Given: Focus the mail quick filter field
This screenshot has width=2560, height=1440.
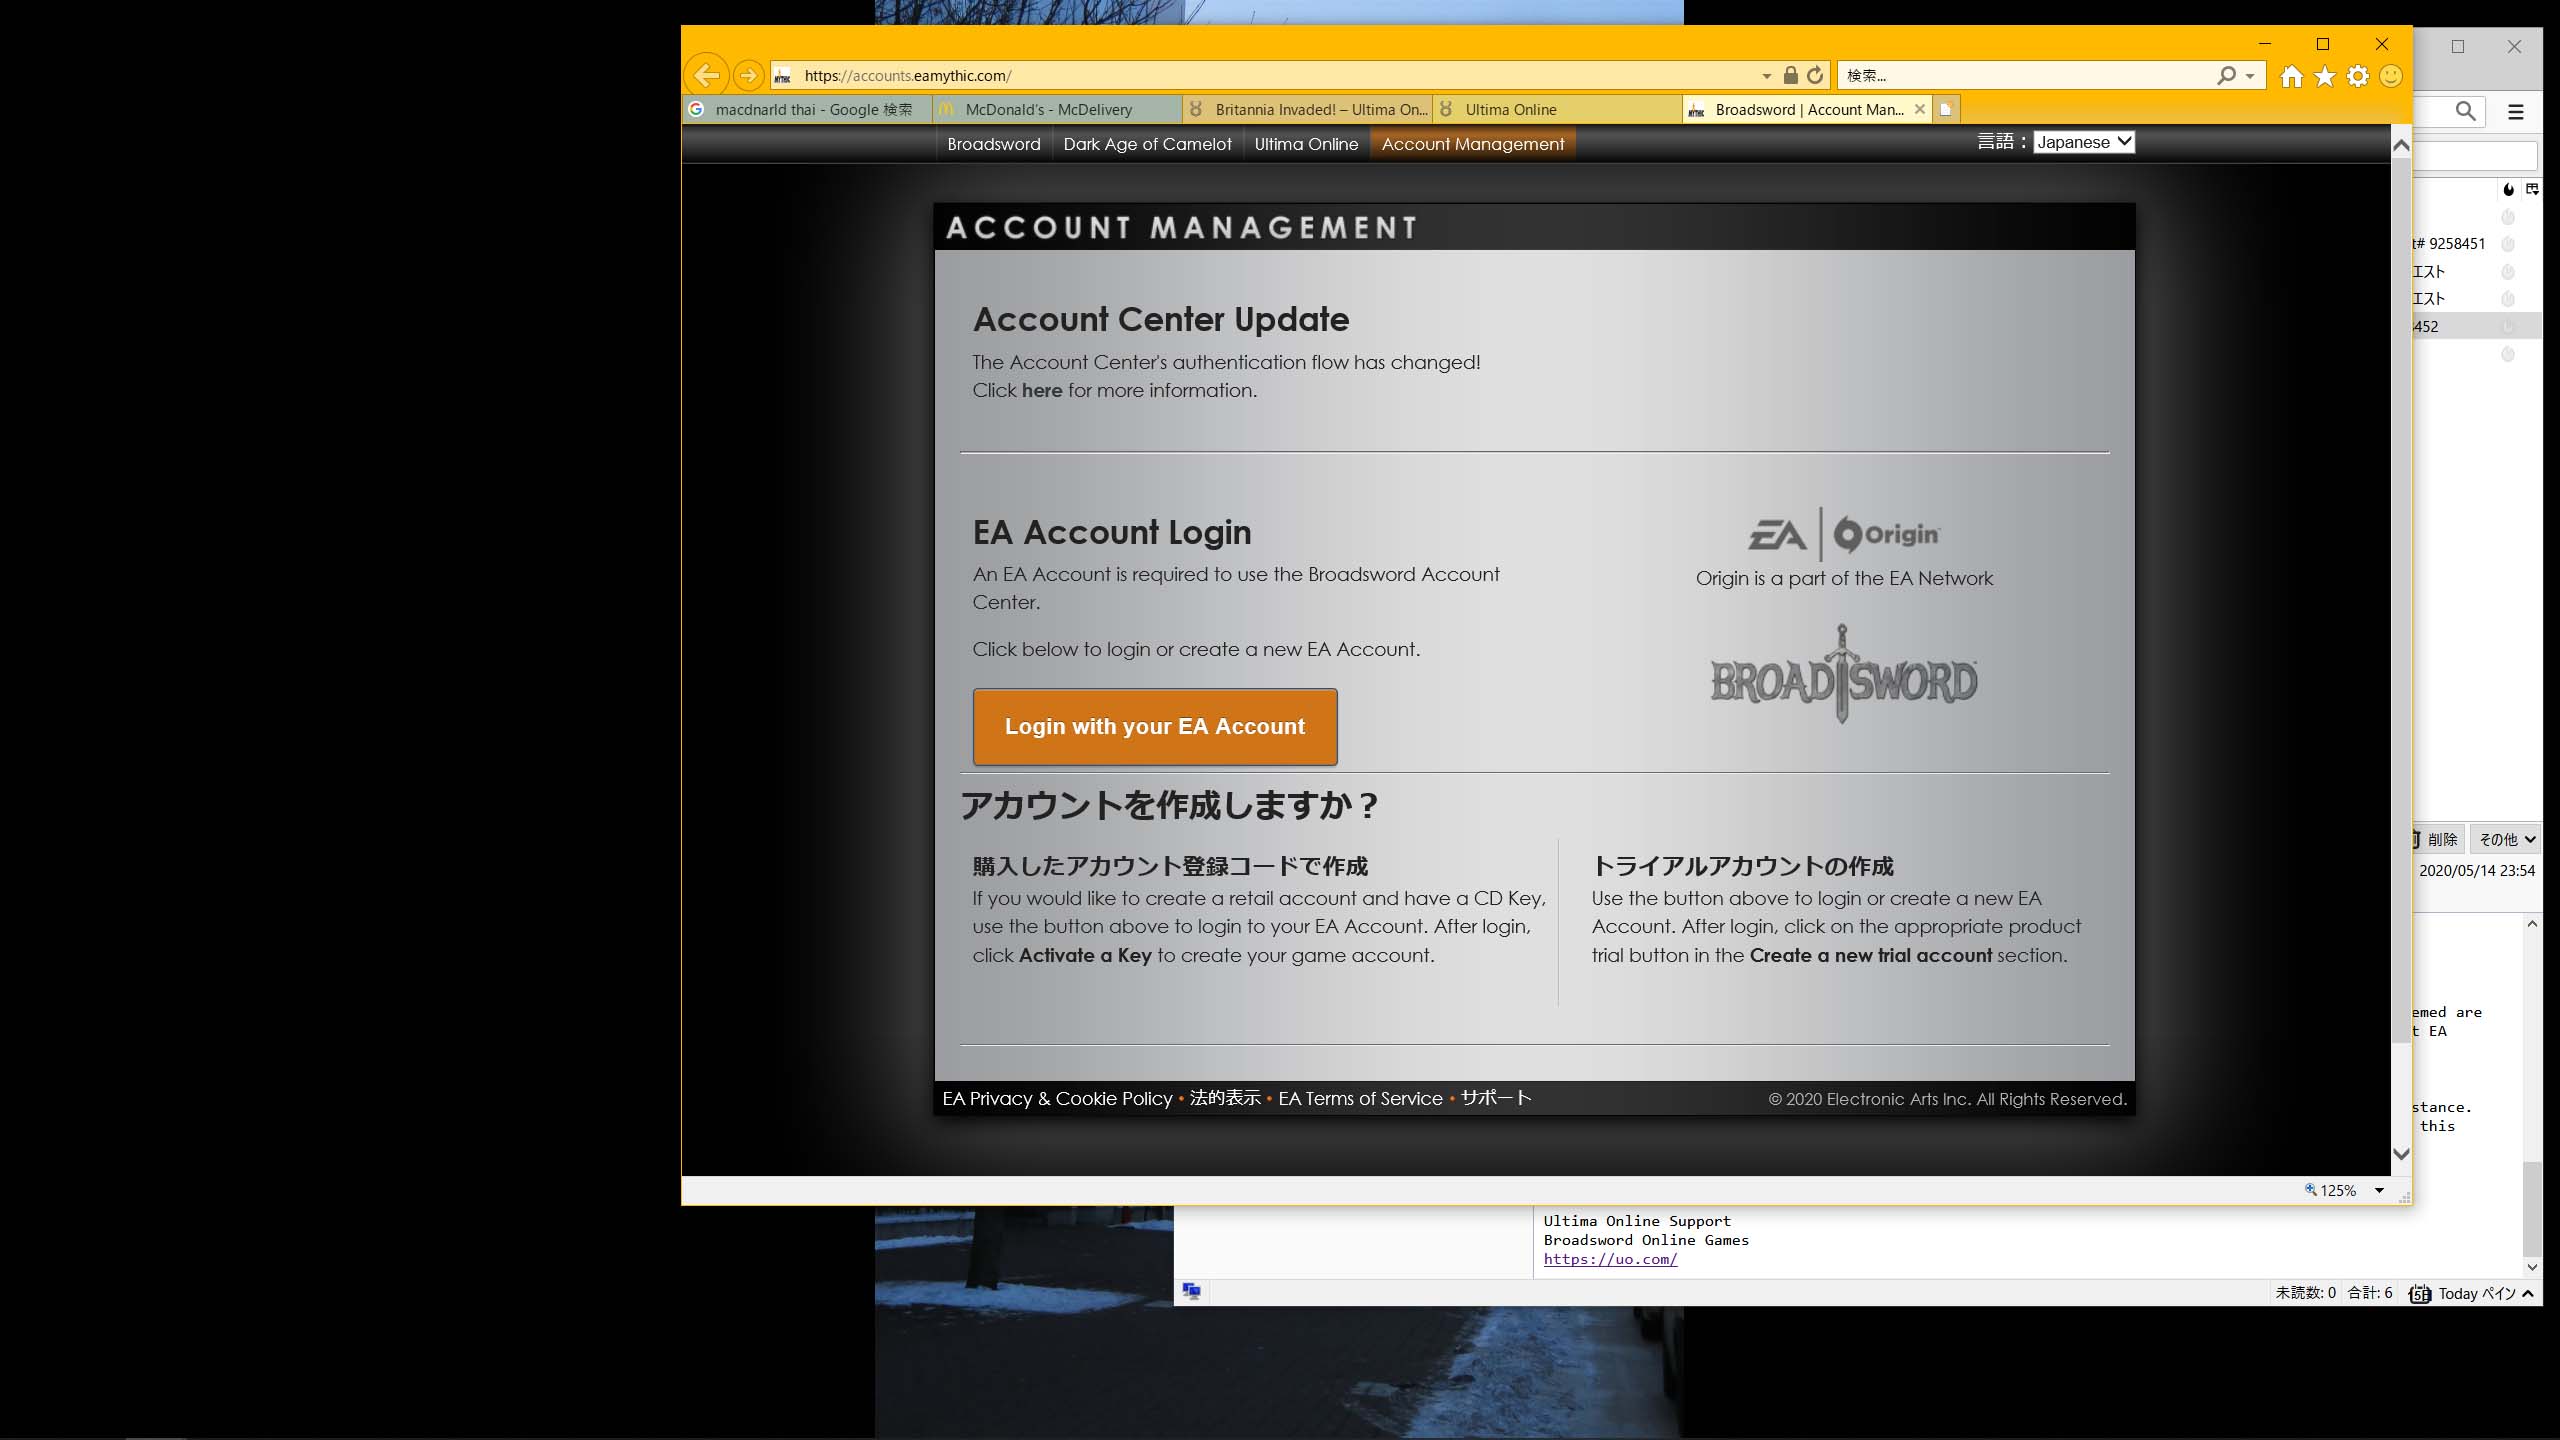Looking at the screenshot, I should tap(2476, 155).
